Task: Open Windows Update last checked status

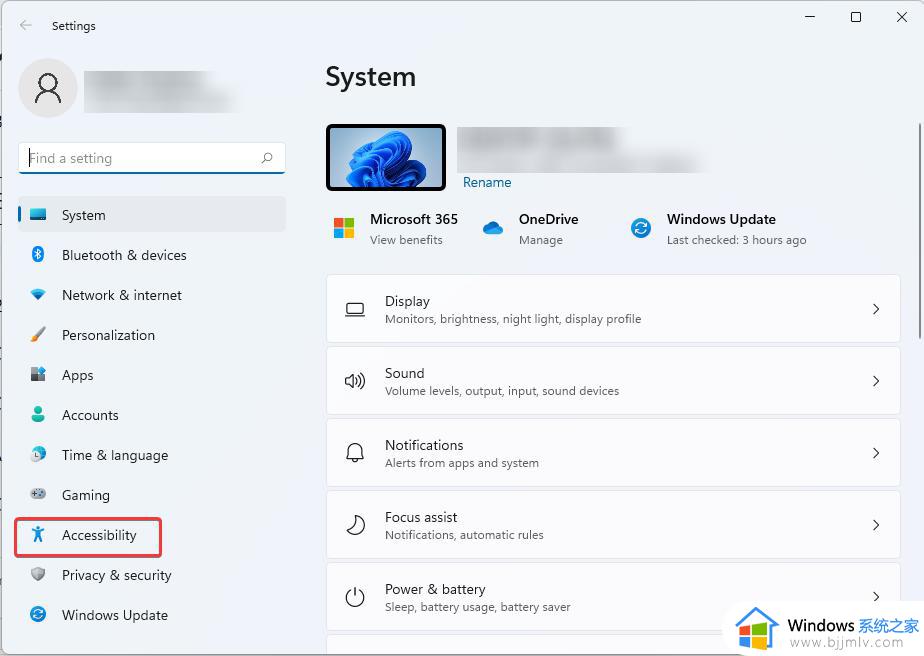Action: coord(736,240)
